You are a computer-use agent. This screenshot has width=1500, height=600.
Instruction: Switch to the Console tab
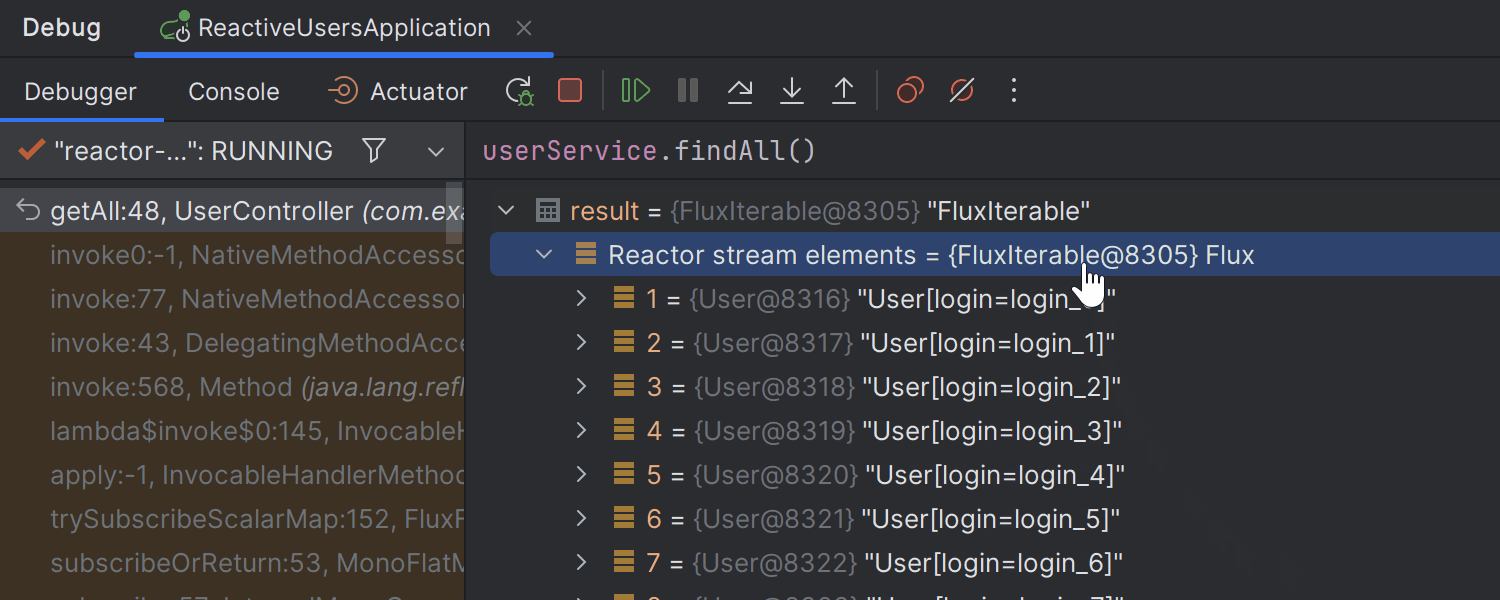click(234, 92)
